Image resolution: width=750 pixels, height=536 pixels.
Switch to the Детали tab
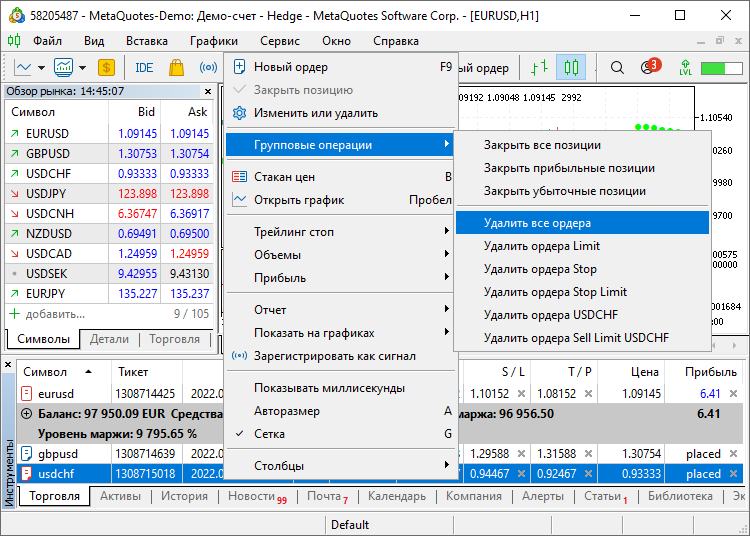(x=110, y=339)
